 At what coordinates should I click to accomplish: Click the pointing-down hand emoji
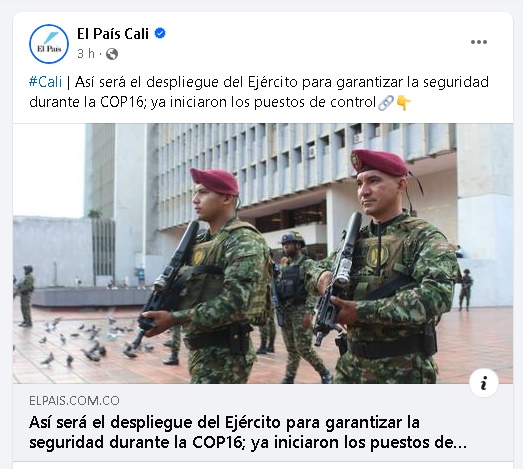403,102
